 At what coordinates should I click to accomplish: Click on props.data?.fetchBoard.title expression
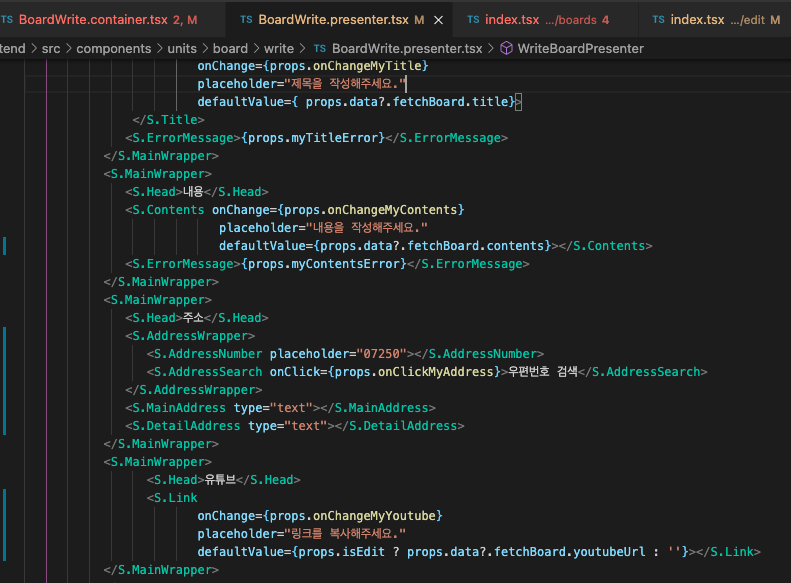pyautogui.click(x=407, y=102)
